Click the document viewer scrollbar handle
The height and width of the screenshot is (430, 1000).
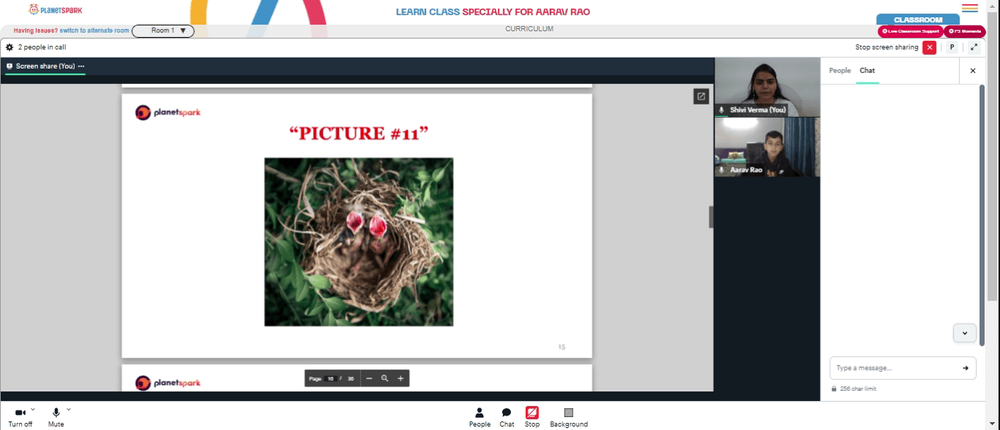click(x=710, y=217)
